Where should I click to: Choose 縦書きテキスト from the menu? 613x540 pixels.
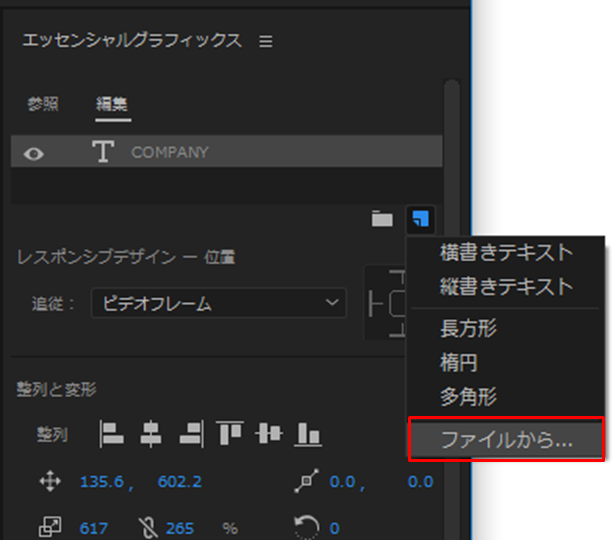(x=506, y=287)
